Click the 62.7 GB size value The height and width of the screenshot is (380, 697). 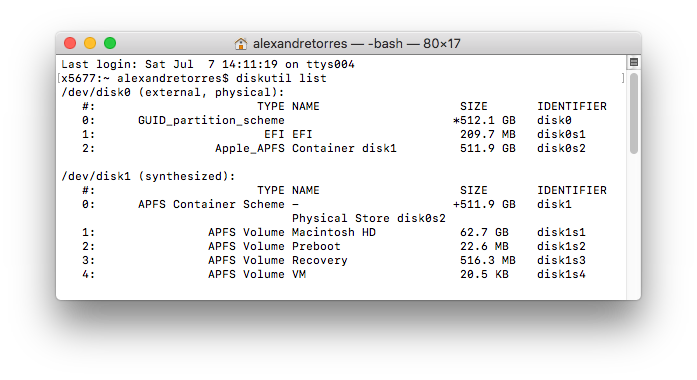[x=485, y=232]
